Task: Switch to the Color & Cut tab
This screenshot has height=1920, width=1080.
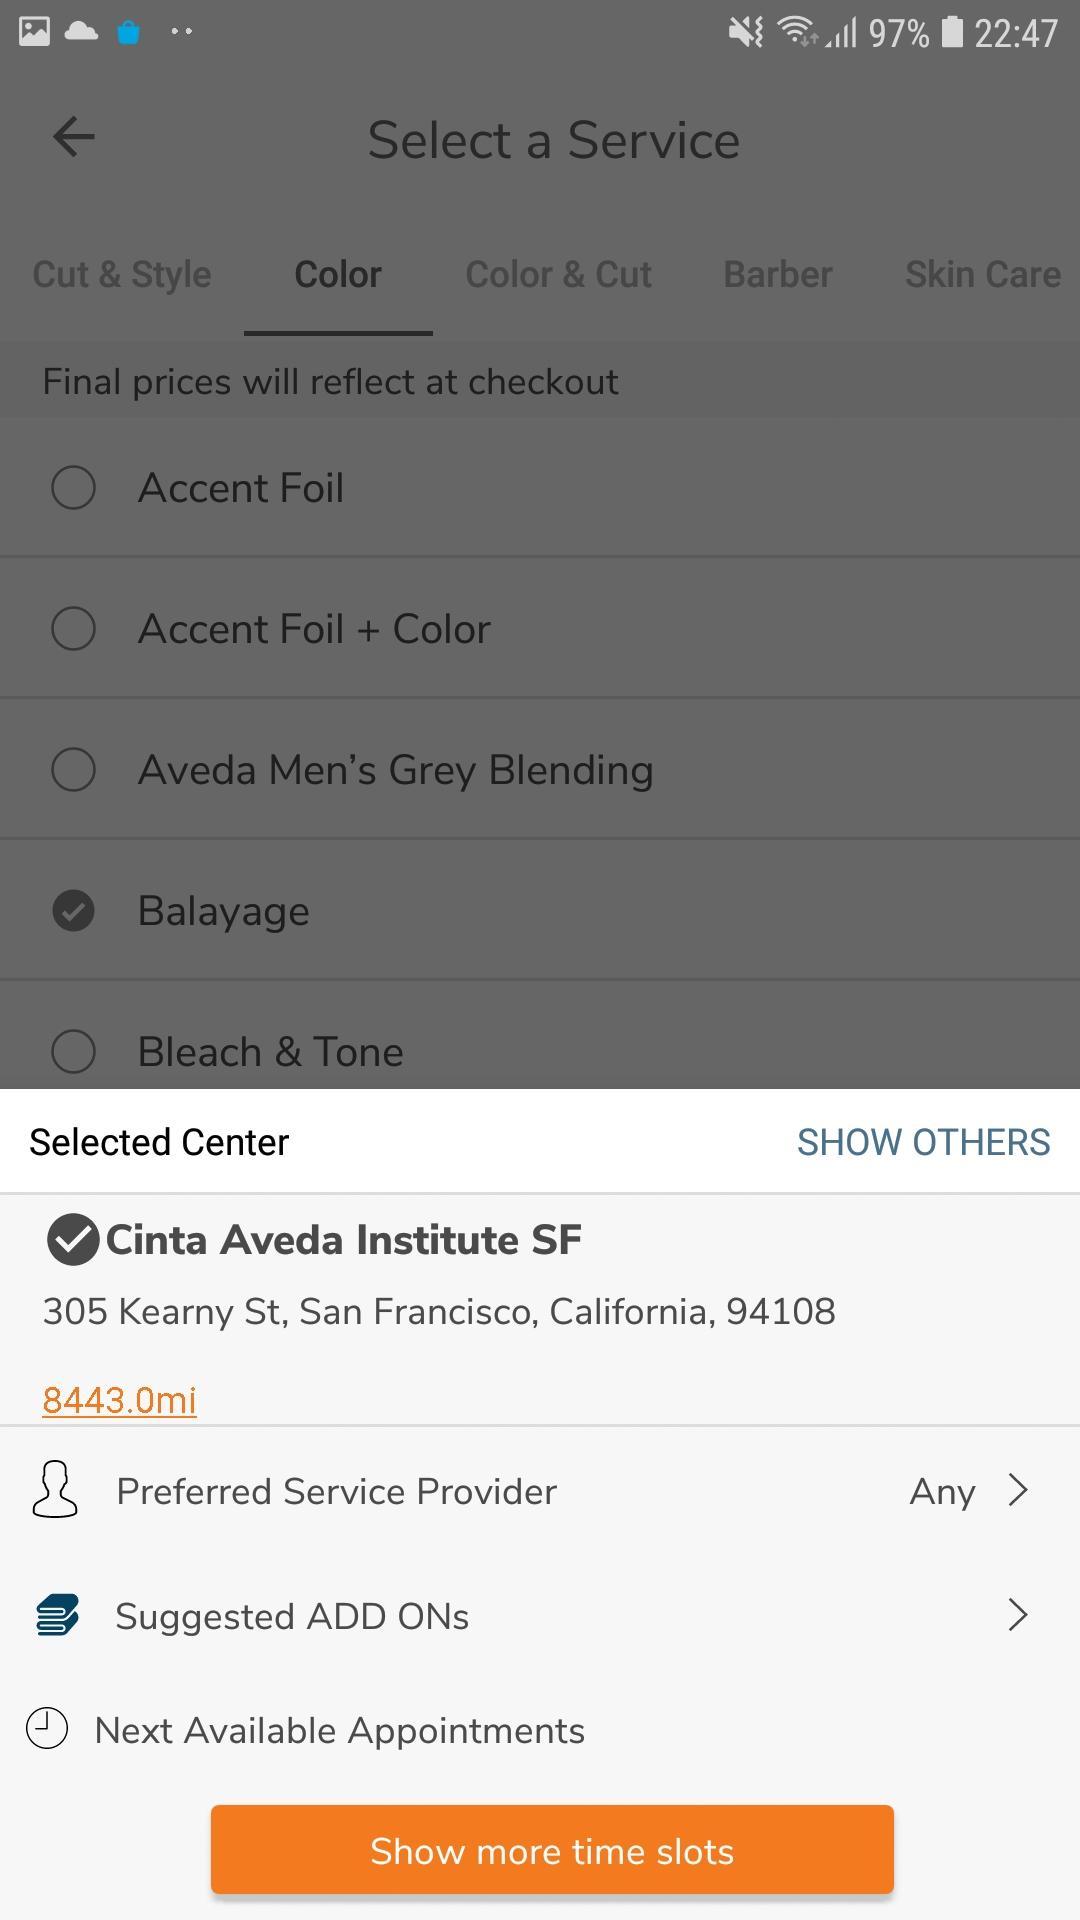Action: [x=559, y=274]
